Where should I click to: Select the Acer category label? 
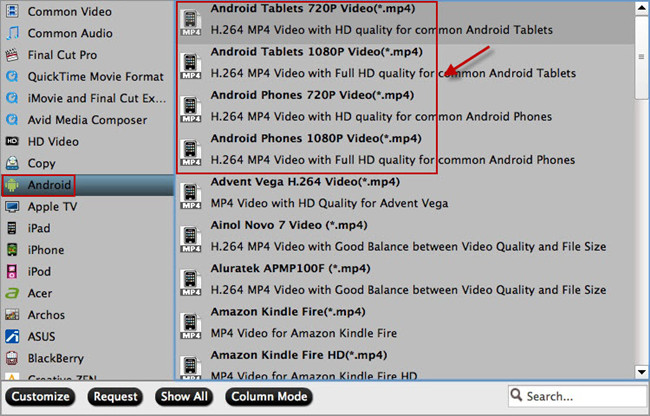click(40, 293)
